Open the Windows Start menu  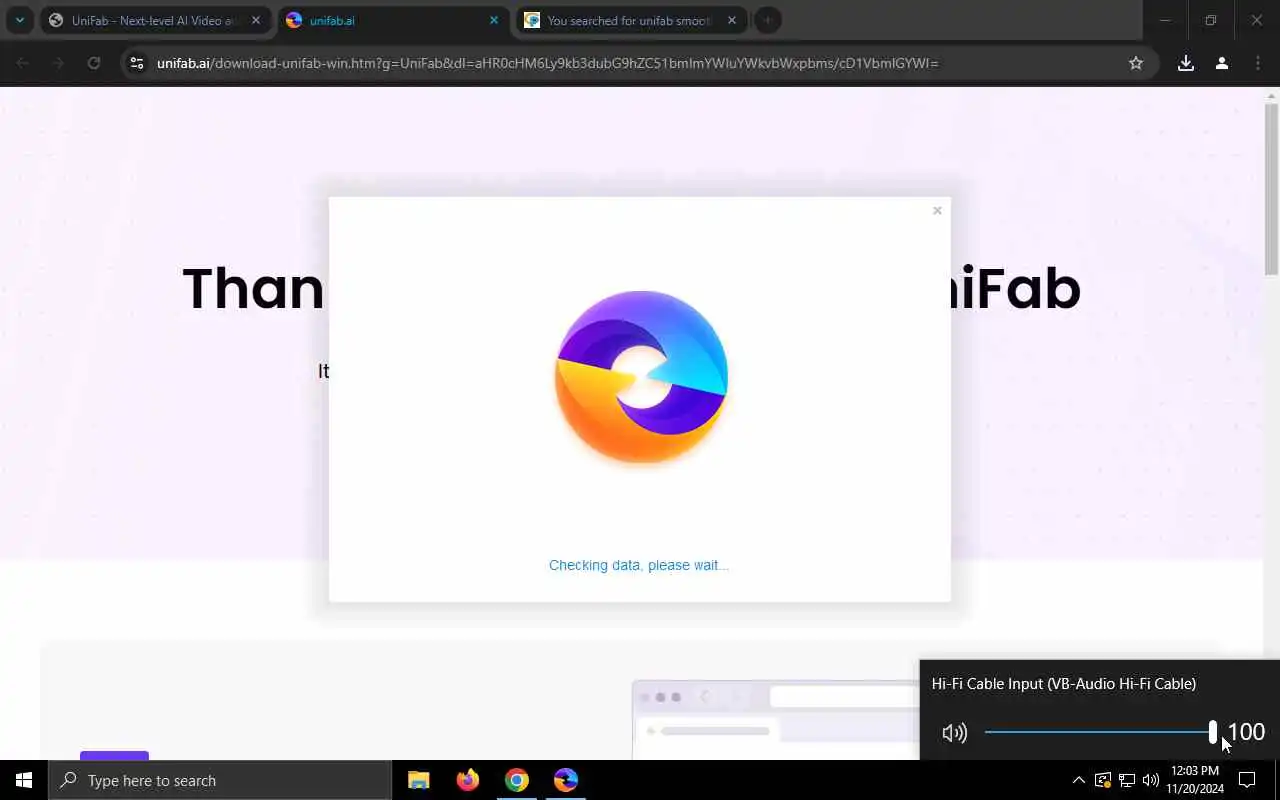[x=24, y=780]
